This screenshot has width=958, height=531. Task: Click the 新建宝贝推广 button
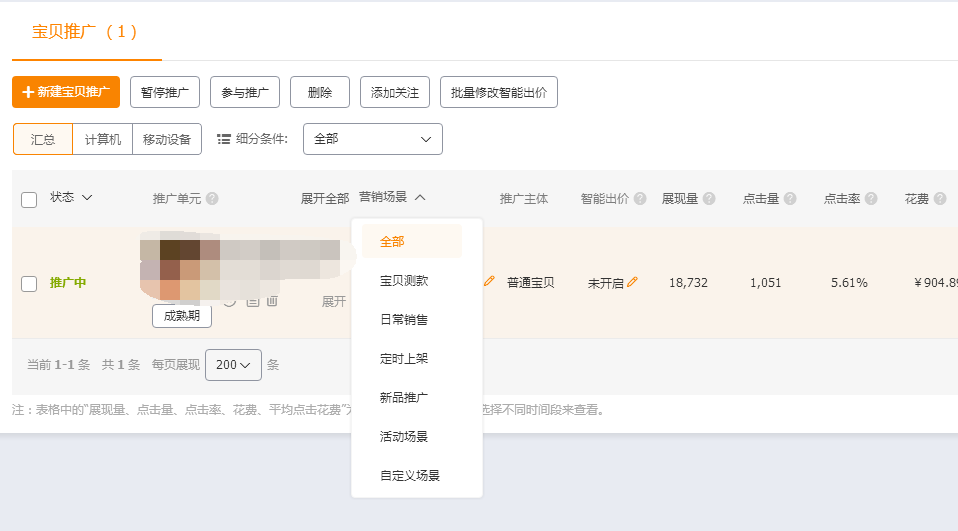click(66, 92)
